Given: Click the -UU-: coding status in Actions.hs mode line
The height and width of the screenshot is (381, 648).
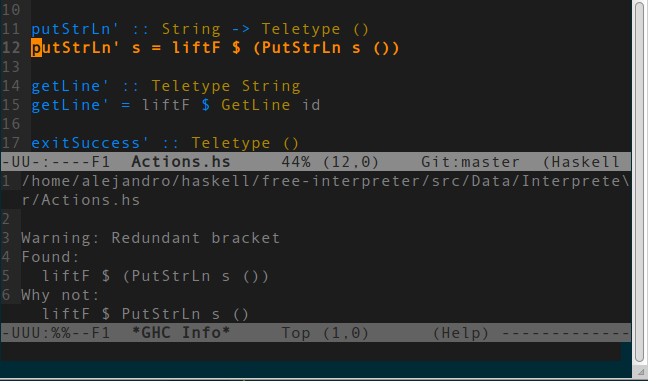Looking at the screenshot, I should 26,162.
